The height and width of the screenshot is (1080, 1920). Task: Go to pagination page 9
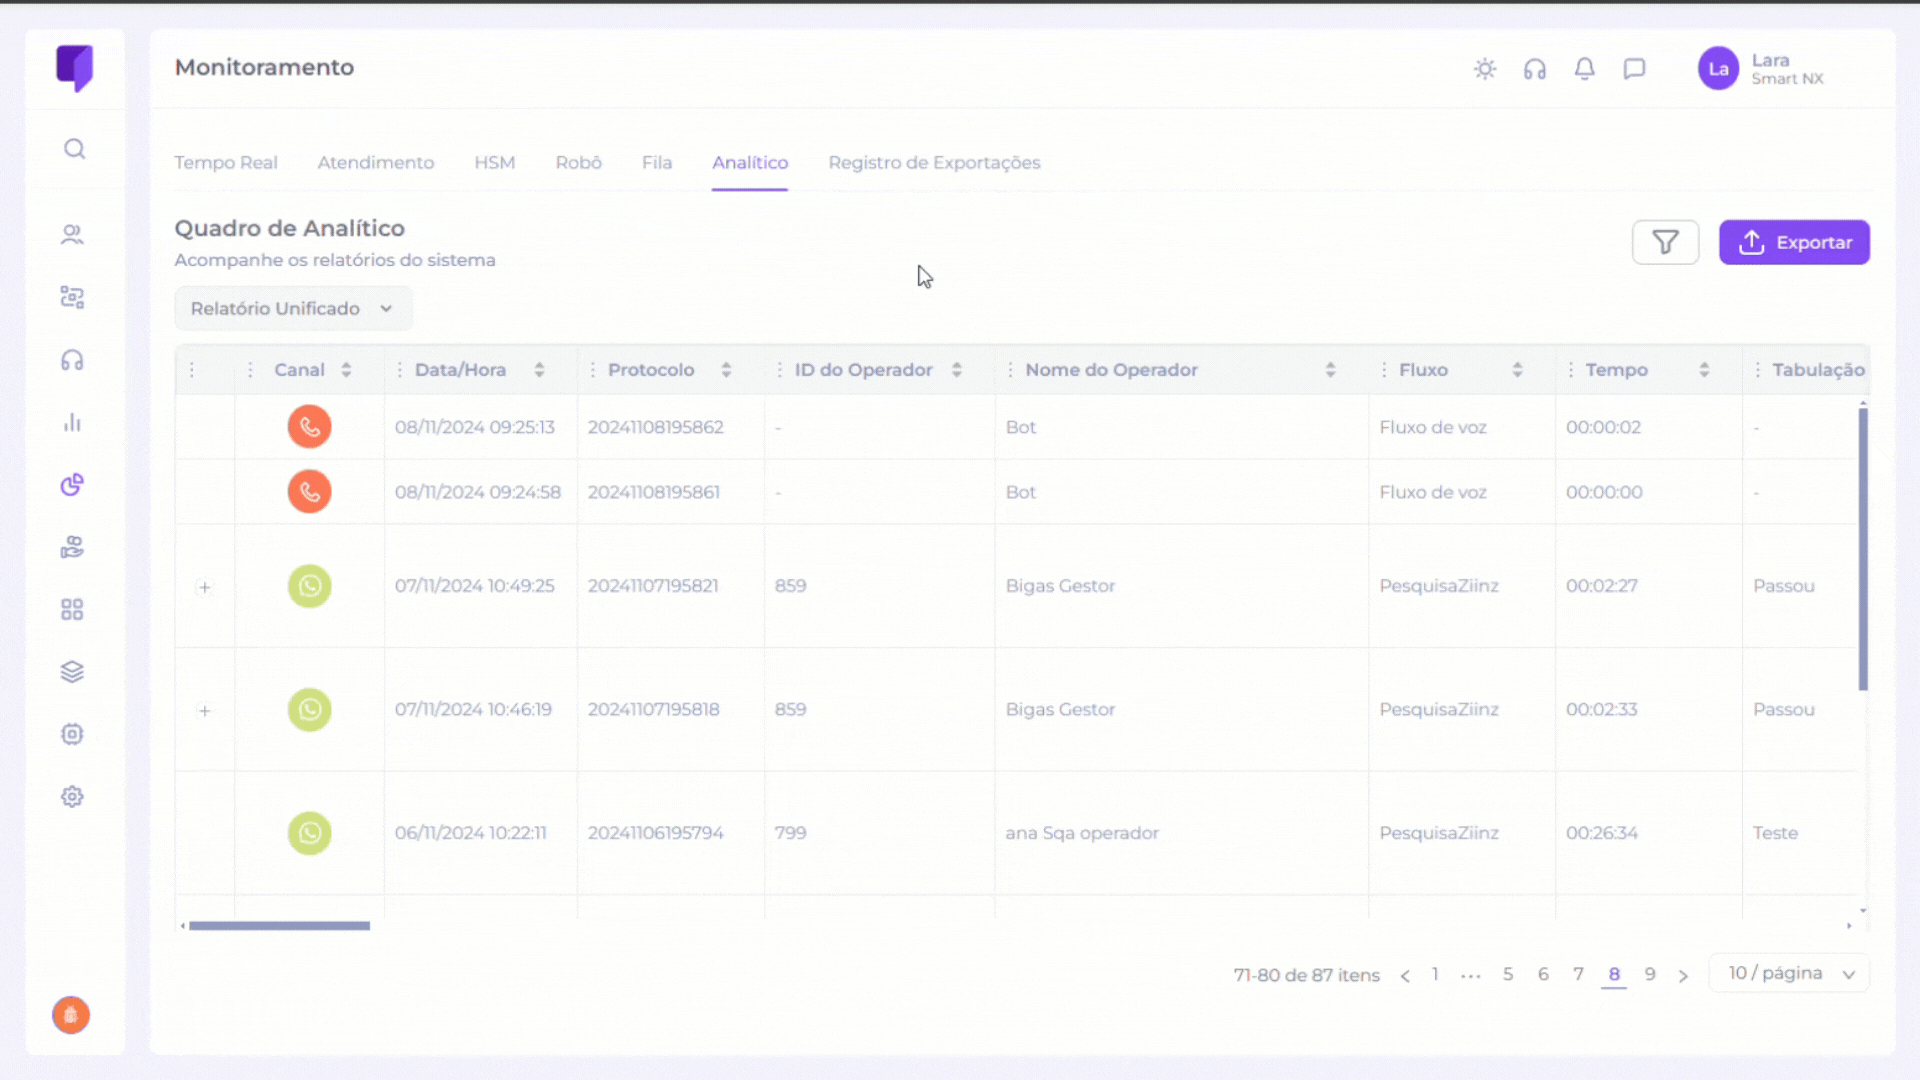[1650, 974]
